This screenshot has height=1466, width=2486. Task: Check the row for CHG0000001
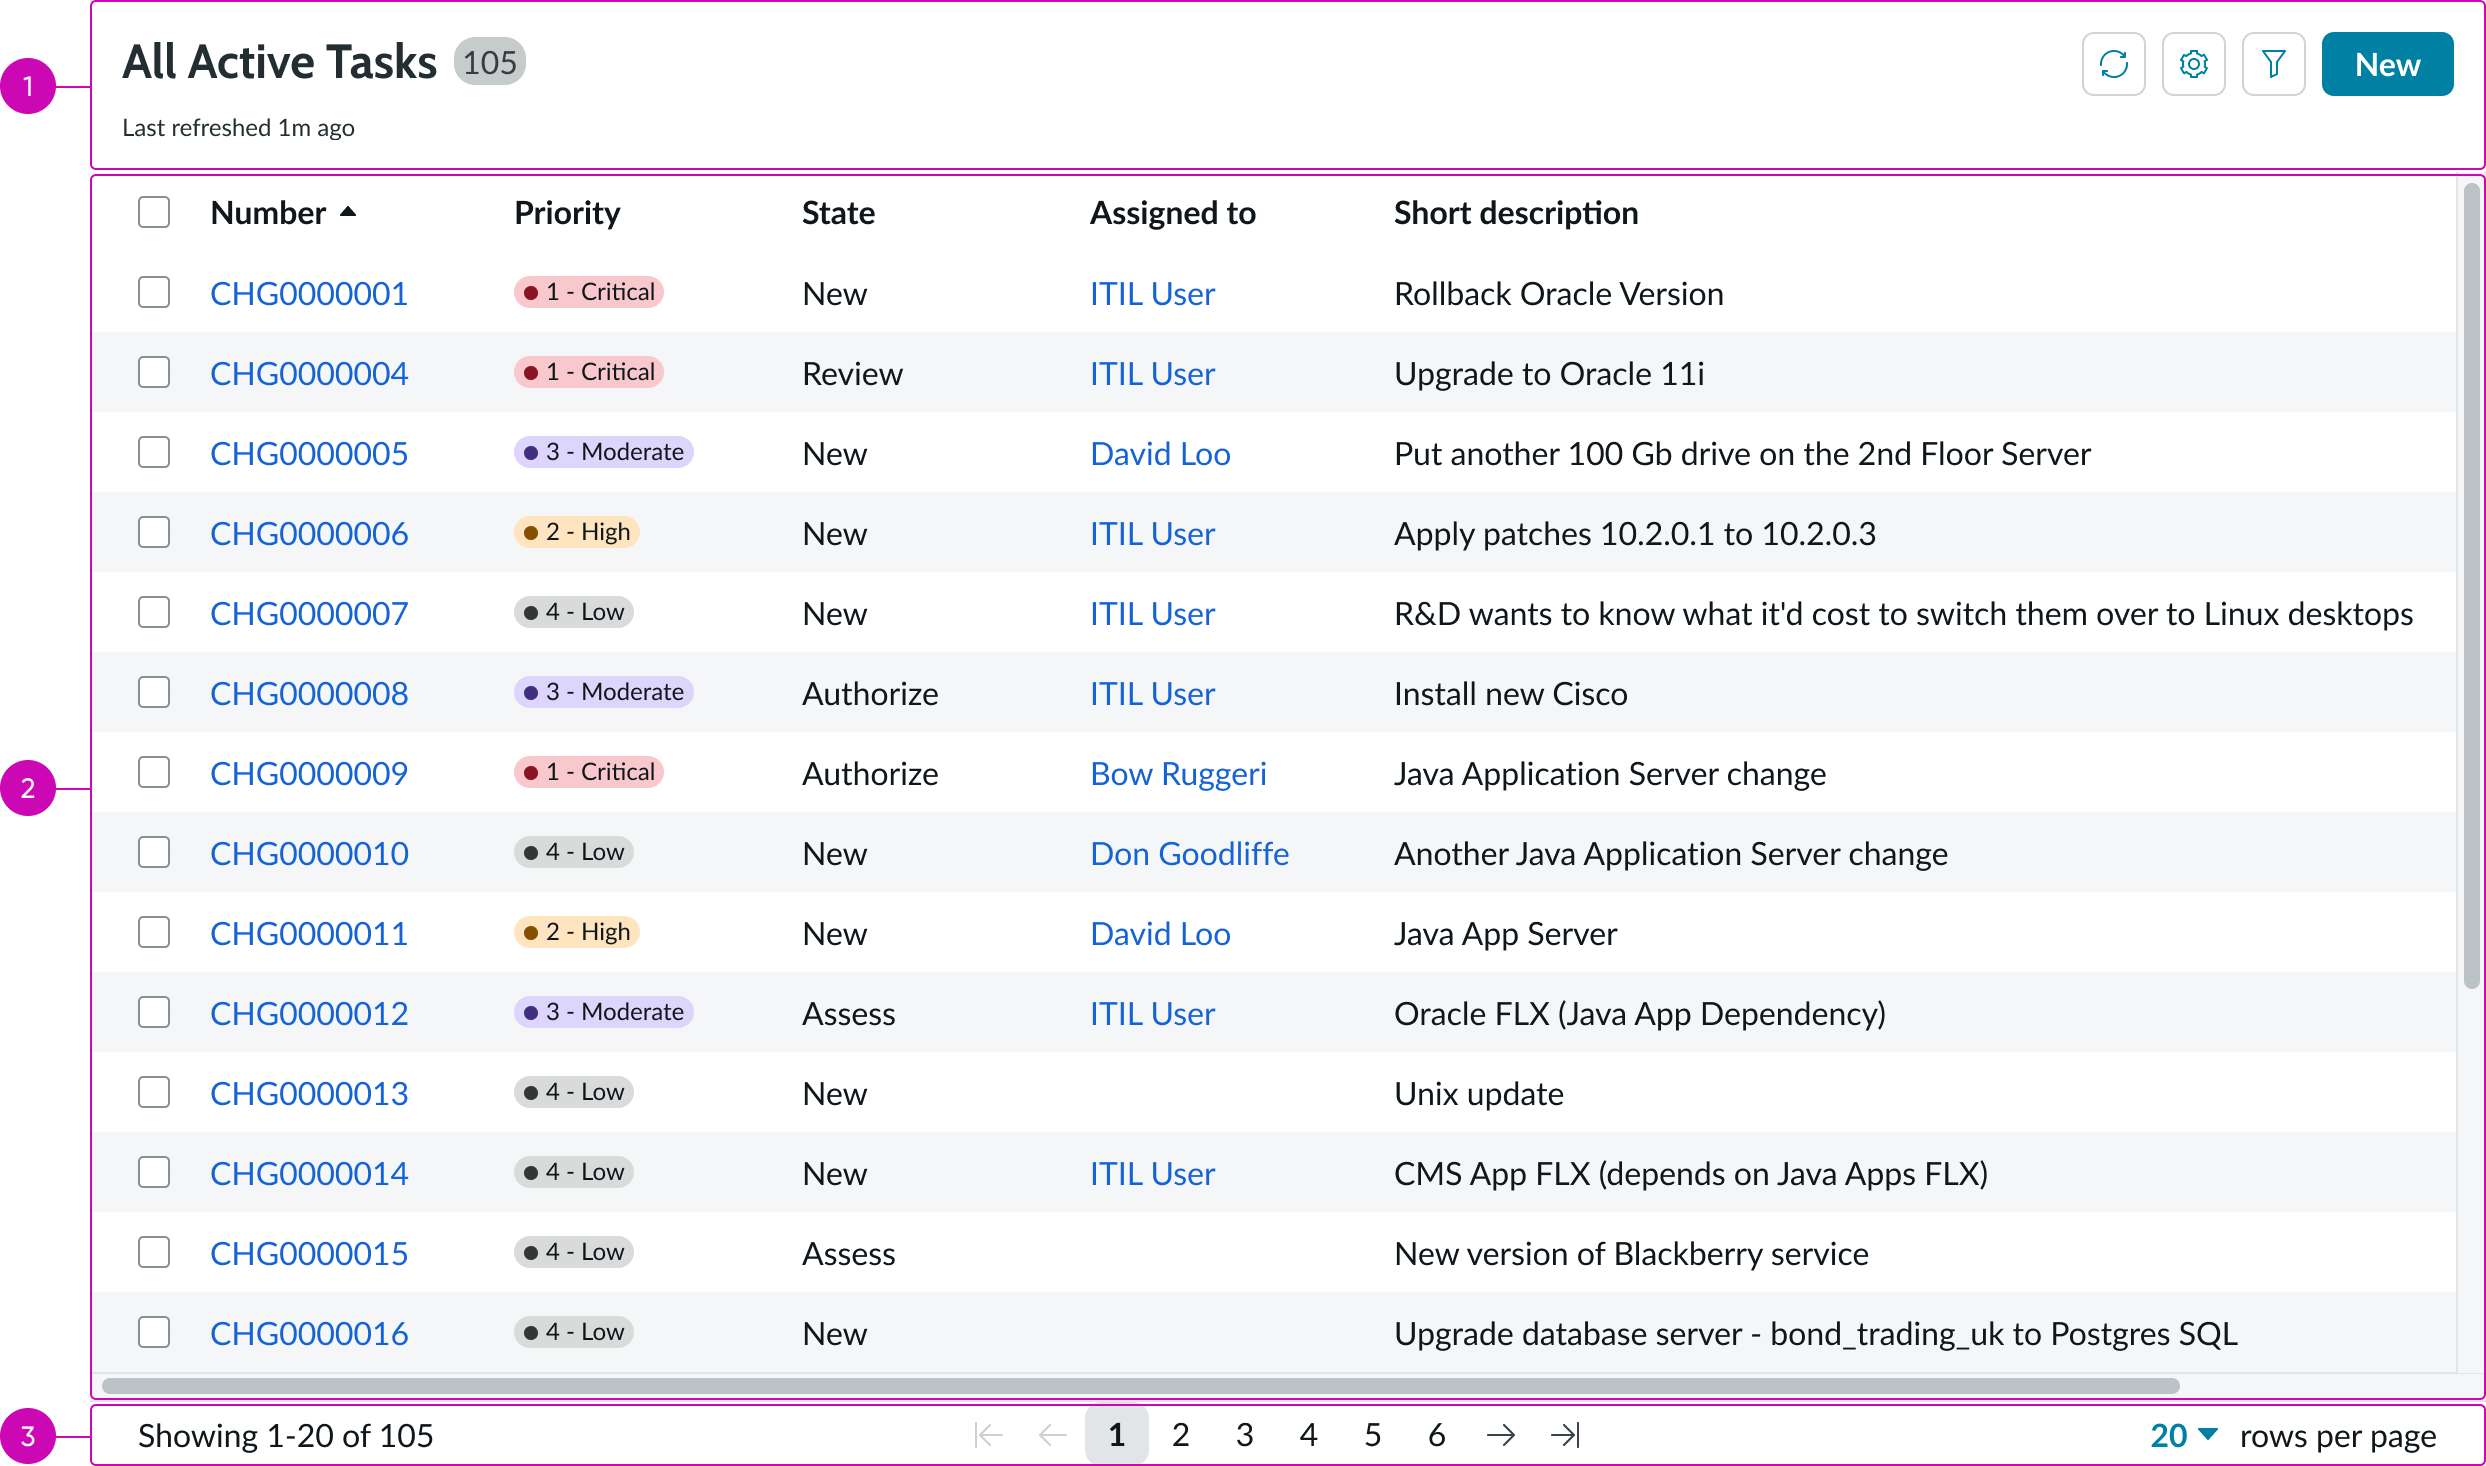coord(153,292)
